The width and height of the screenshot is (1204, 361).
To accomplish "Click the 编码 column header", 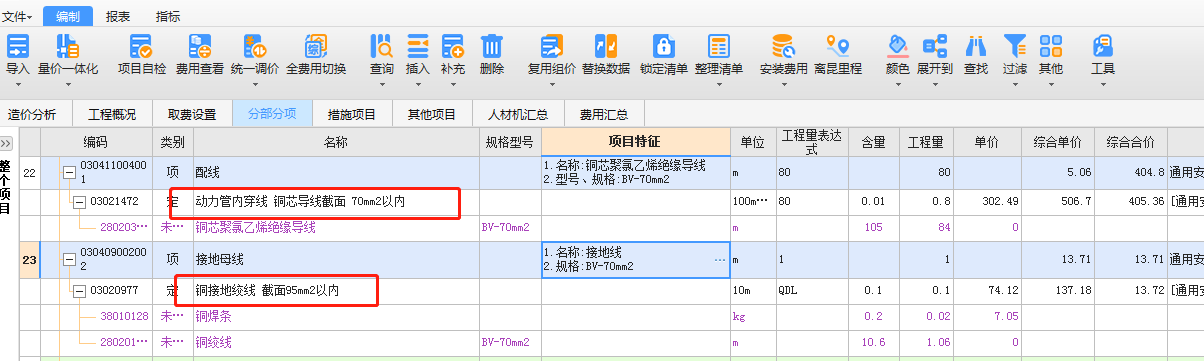I will click(95, 142).
